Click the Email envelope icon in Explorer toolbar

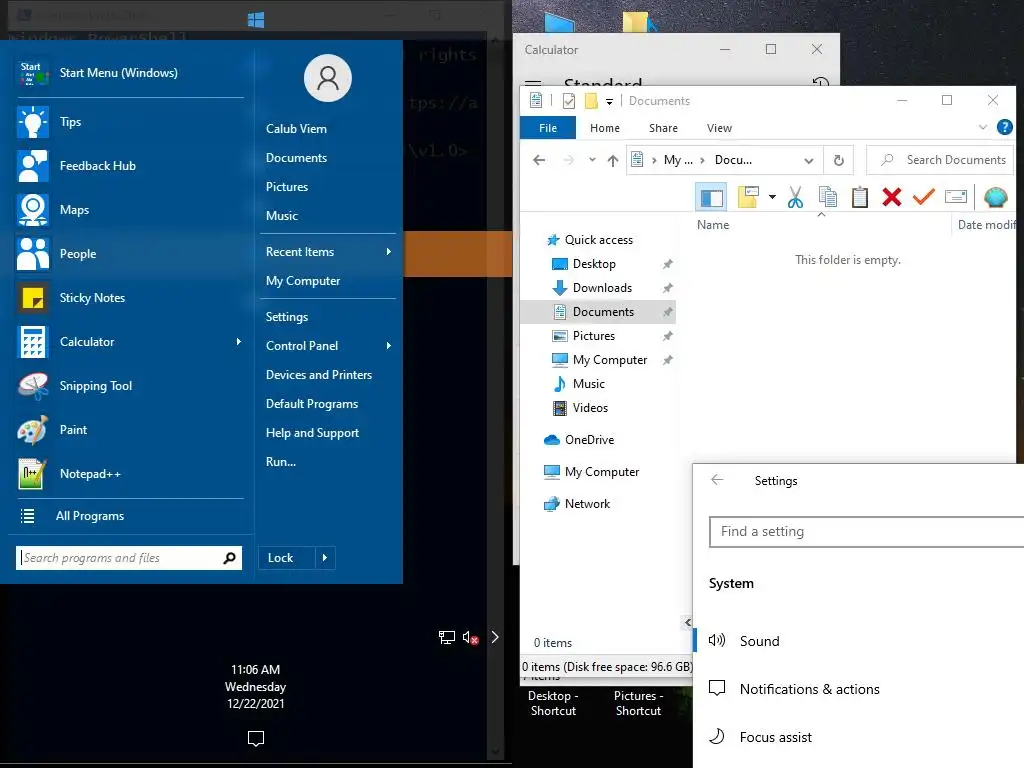[x=955, y=197]
